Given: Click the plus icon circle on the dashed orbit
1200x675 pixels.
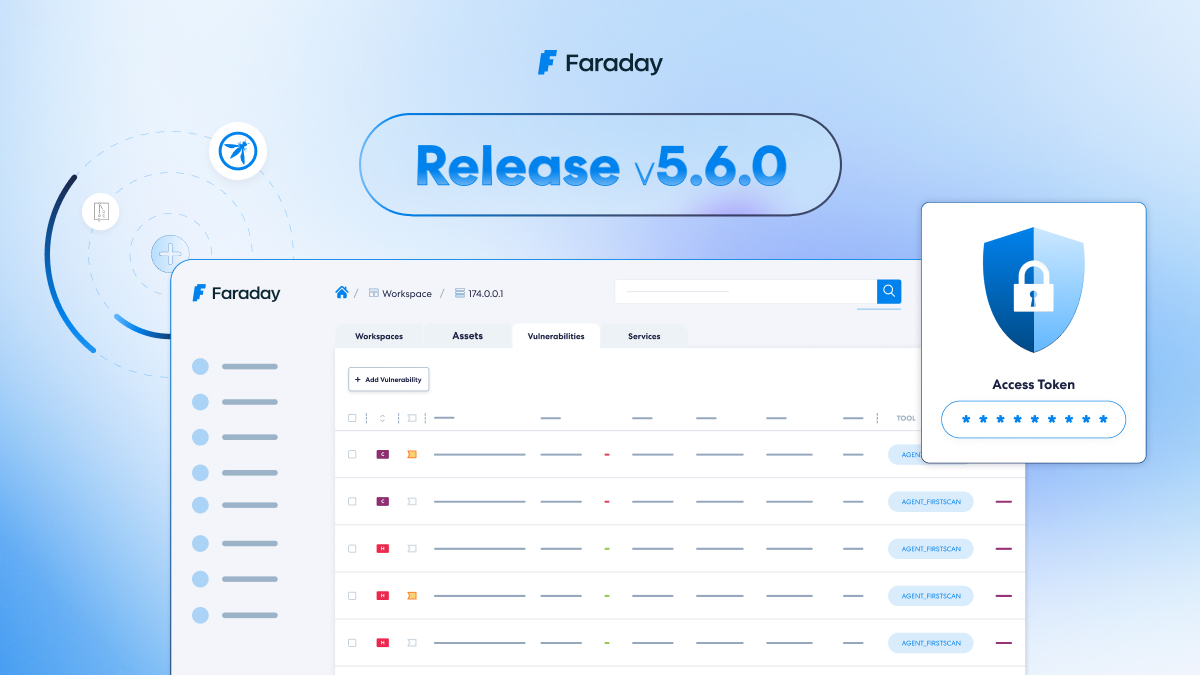Looking at the screenshot, I should click(171, 254).
